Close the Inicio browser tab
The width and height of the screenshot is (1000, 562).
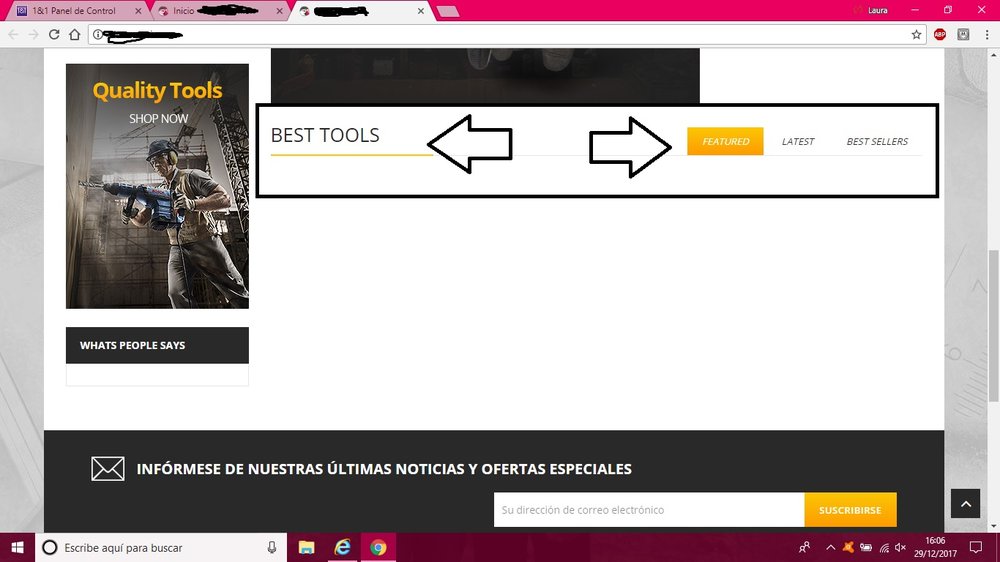click(x=279, y=11)
